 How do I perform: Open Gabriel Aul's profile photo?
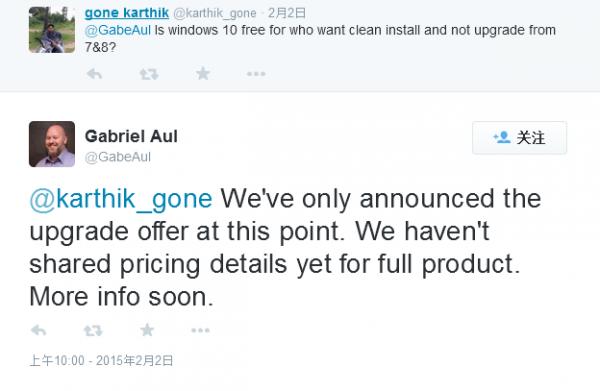click(x=52, y=144)
